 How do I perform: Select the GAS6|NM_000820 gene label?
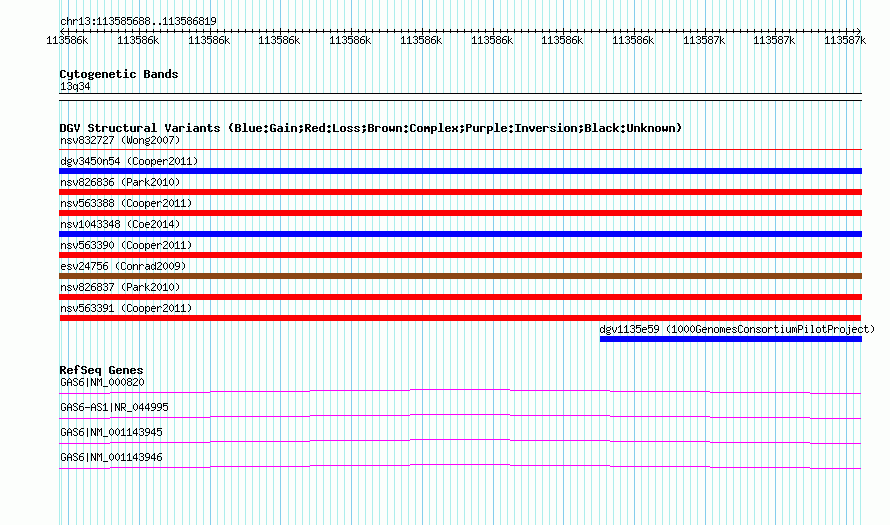[x=102, y=383]
